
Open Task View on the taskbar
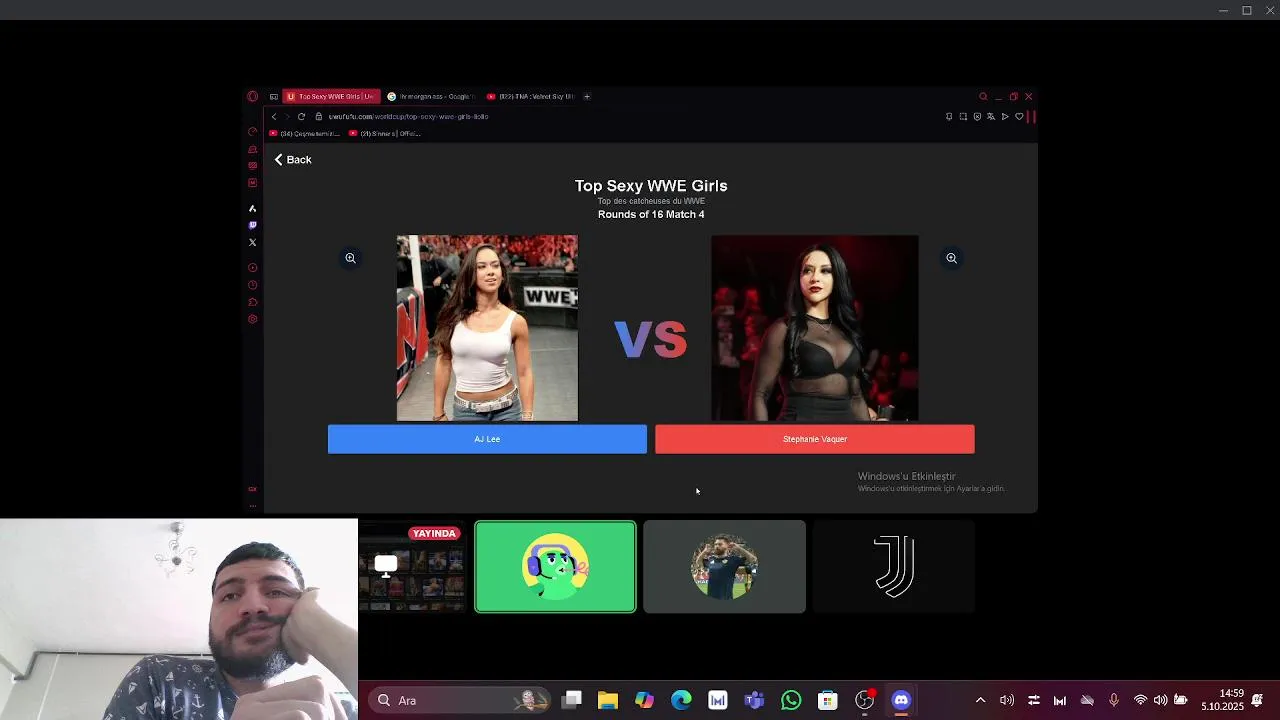(x=572, y=700)
